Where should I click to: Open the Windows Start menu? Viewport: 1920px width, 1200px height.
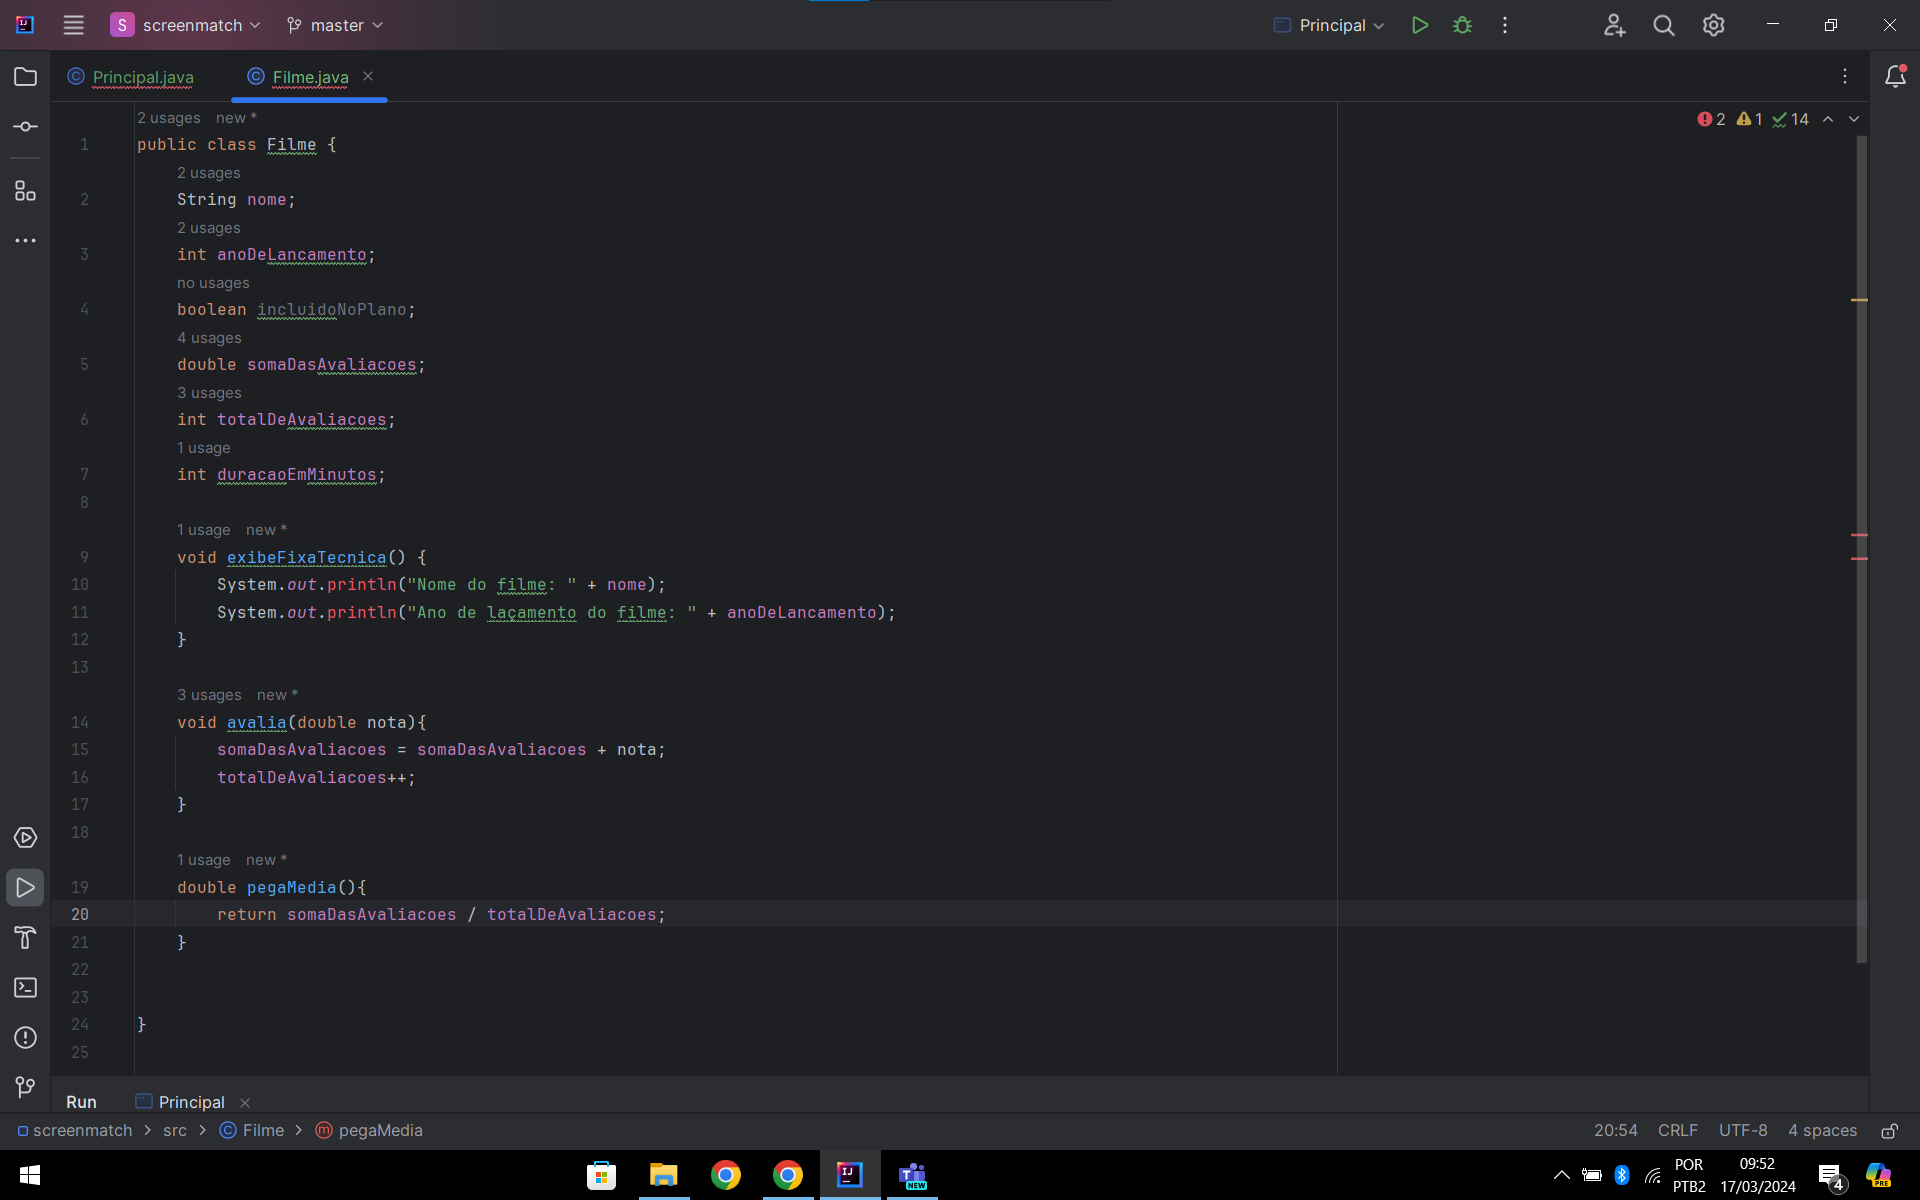[29, 1175]
